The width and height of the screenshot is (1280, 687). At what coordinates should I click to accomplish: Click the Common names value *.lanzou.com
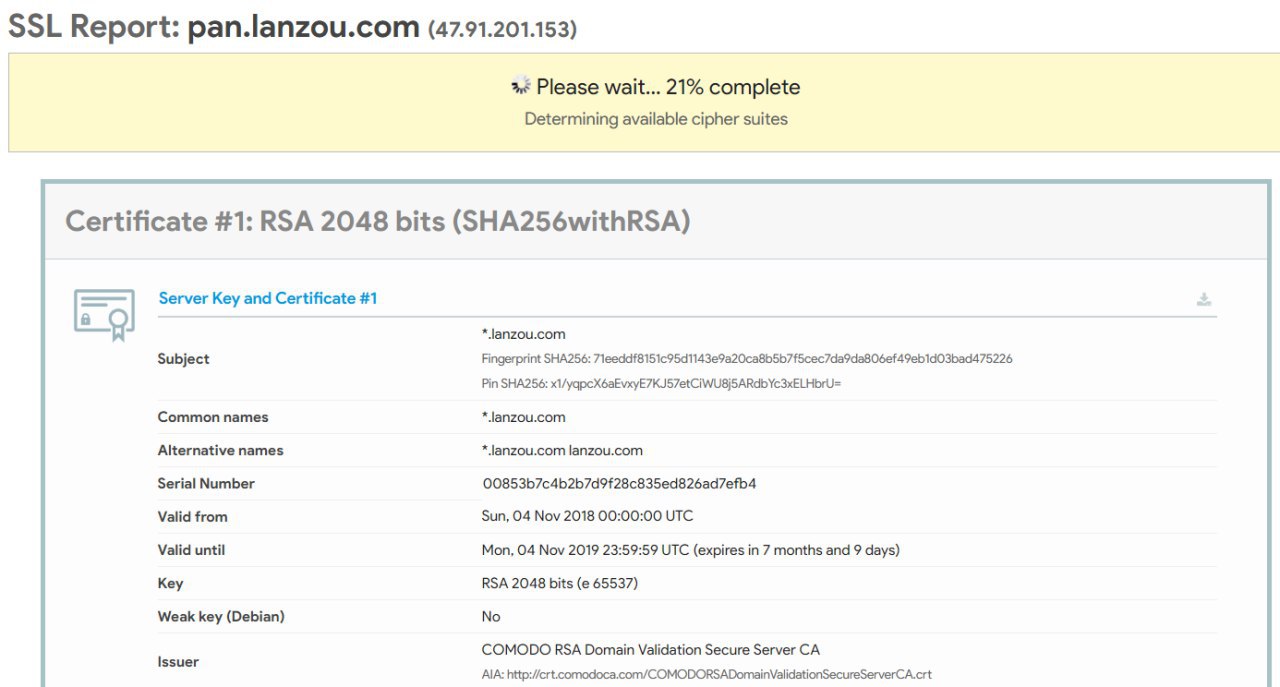tap(523, 417)
